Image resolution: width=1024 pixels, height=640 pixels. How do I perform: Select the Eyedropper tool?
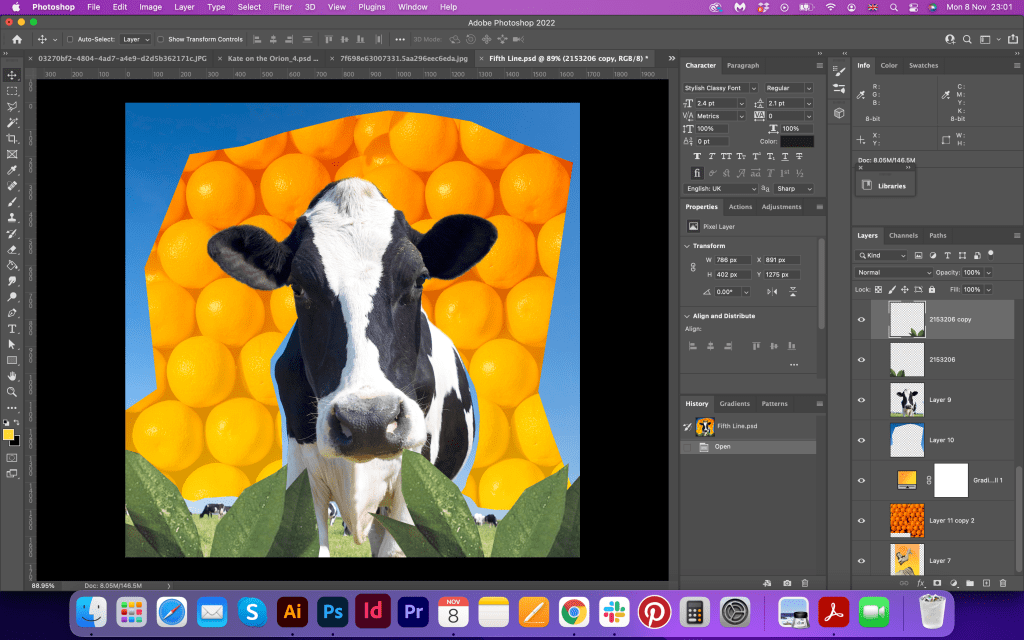(12, 170)
